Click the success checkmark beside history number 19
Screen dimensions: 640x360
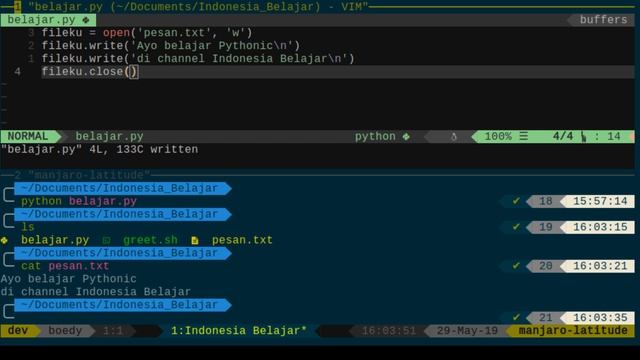516,227
